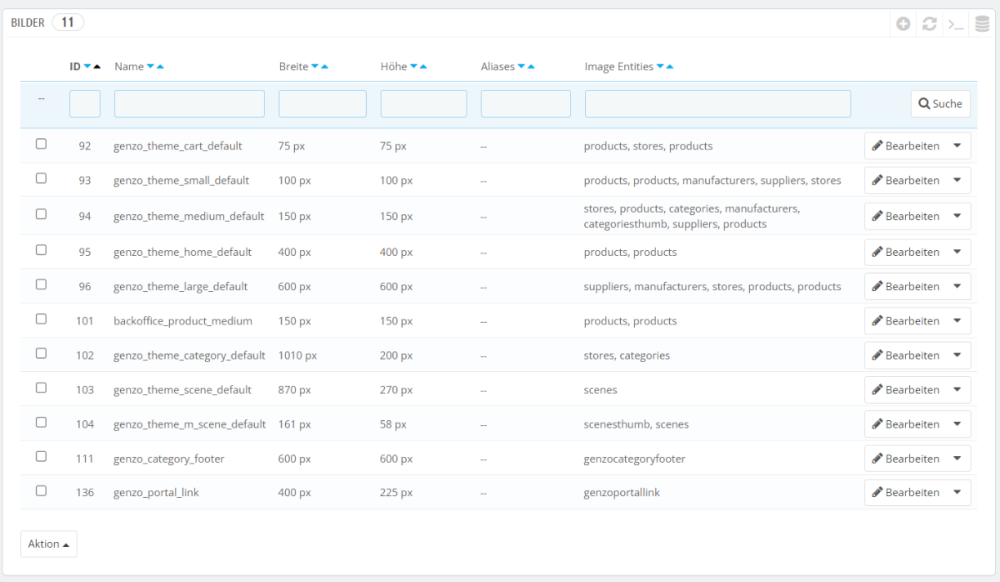Image resolution: width=1000 pixels, height=582 pixels.
Task: Open the SQL query terminal icon
Action: point(956,24)
